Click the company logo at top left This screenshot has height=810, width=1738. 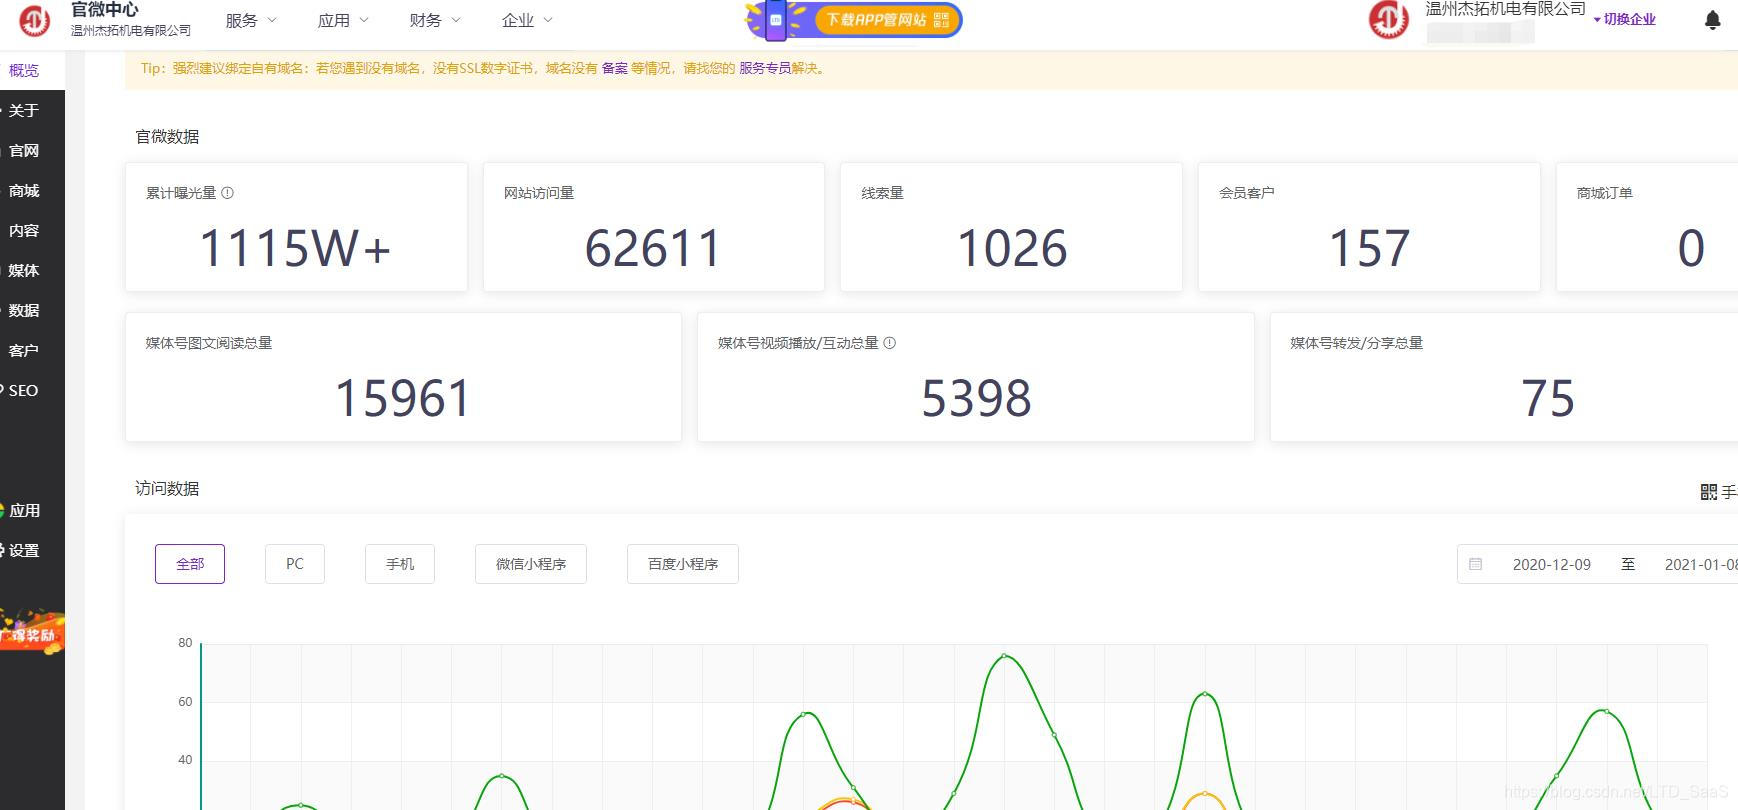34,20
